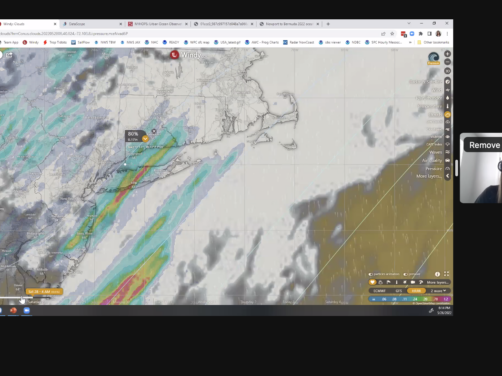The height and width of the screenshot is (376, 502).
Task: Open the Windy Premium wave logo
Action: point(433,58)
